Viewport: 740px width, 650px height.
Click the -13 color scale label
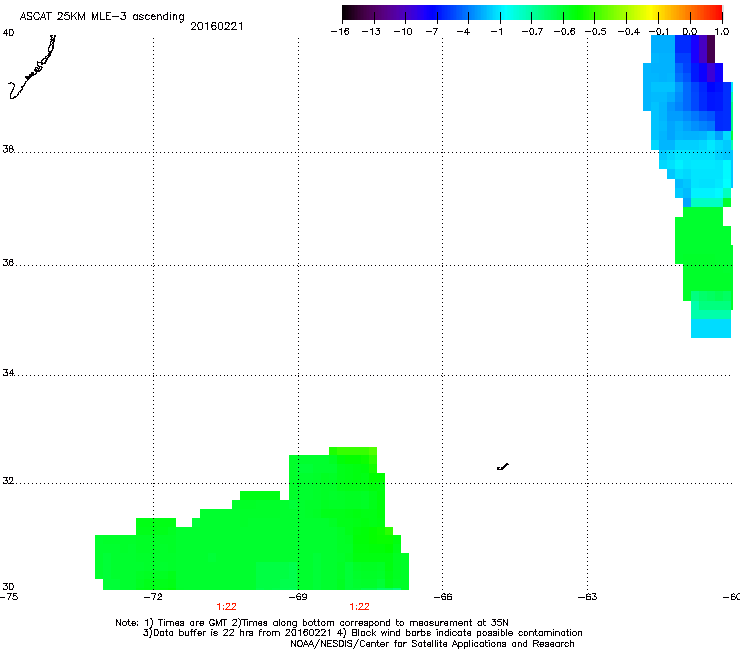pyautogui.click(x=371, y=32)
